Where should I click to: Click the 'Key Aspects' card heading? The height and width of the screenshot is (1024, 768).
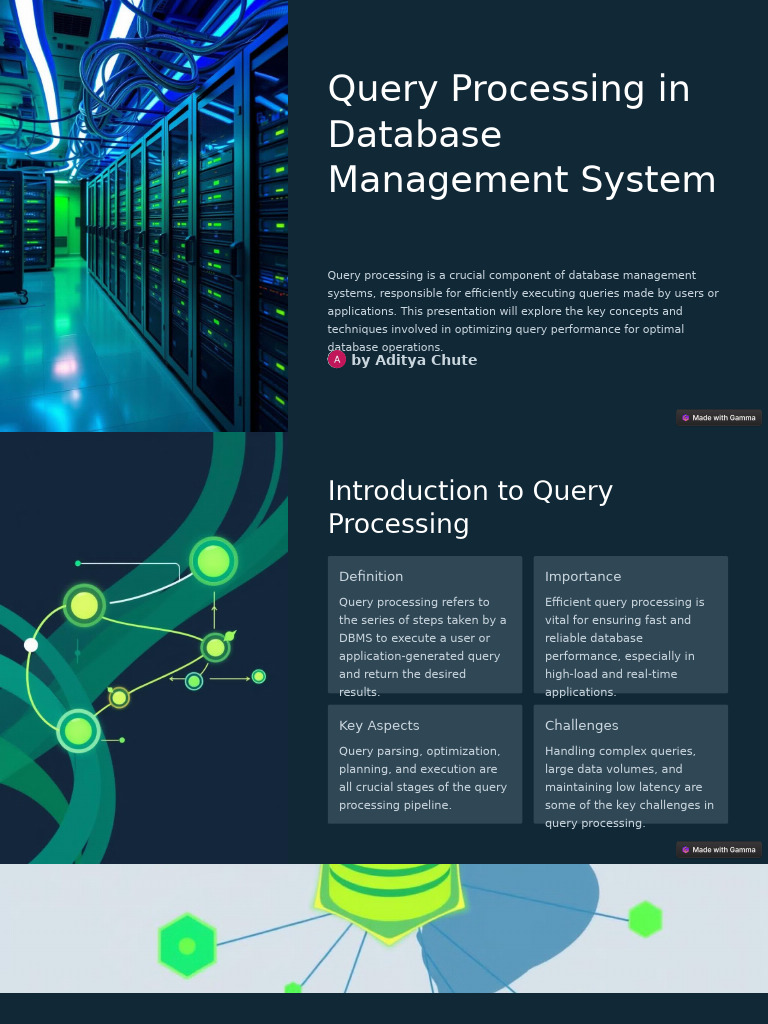click(x=379, y=726)
